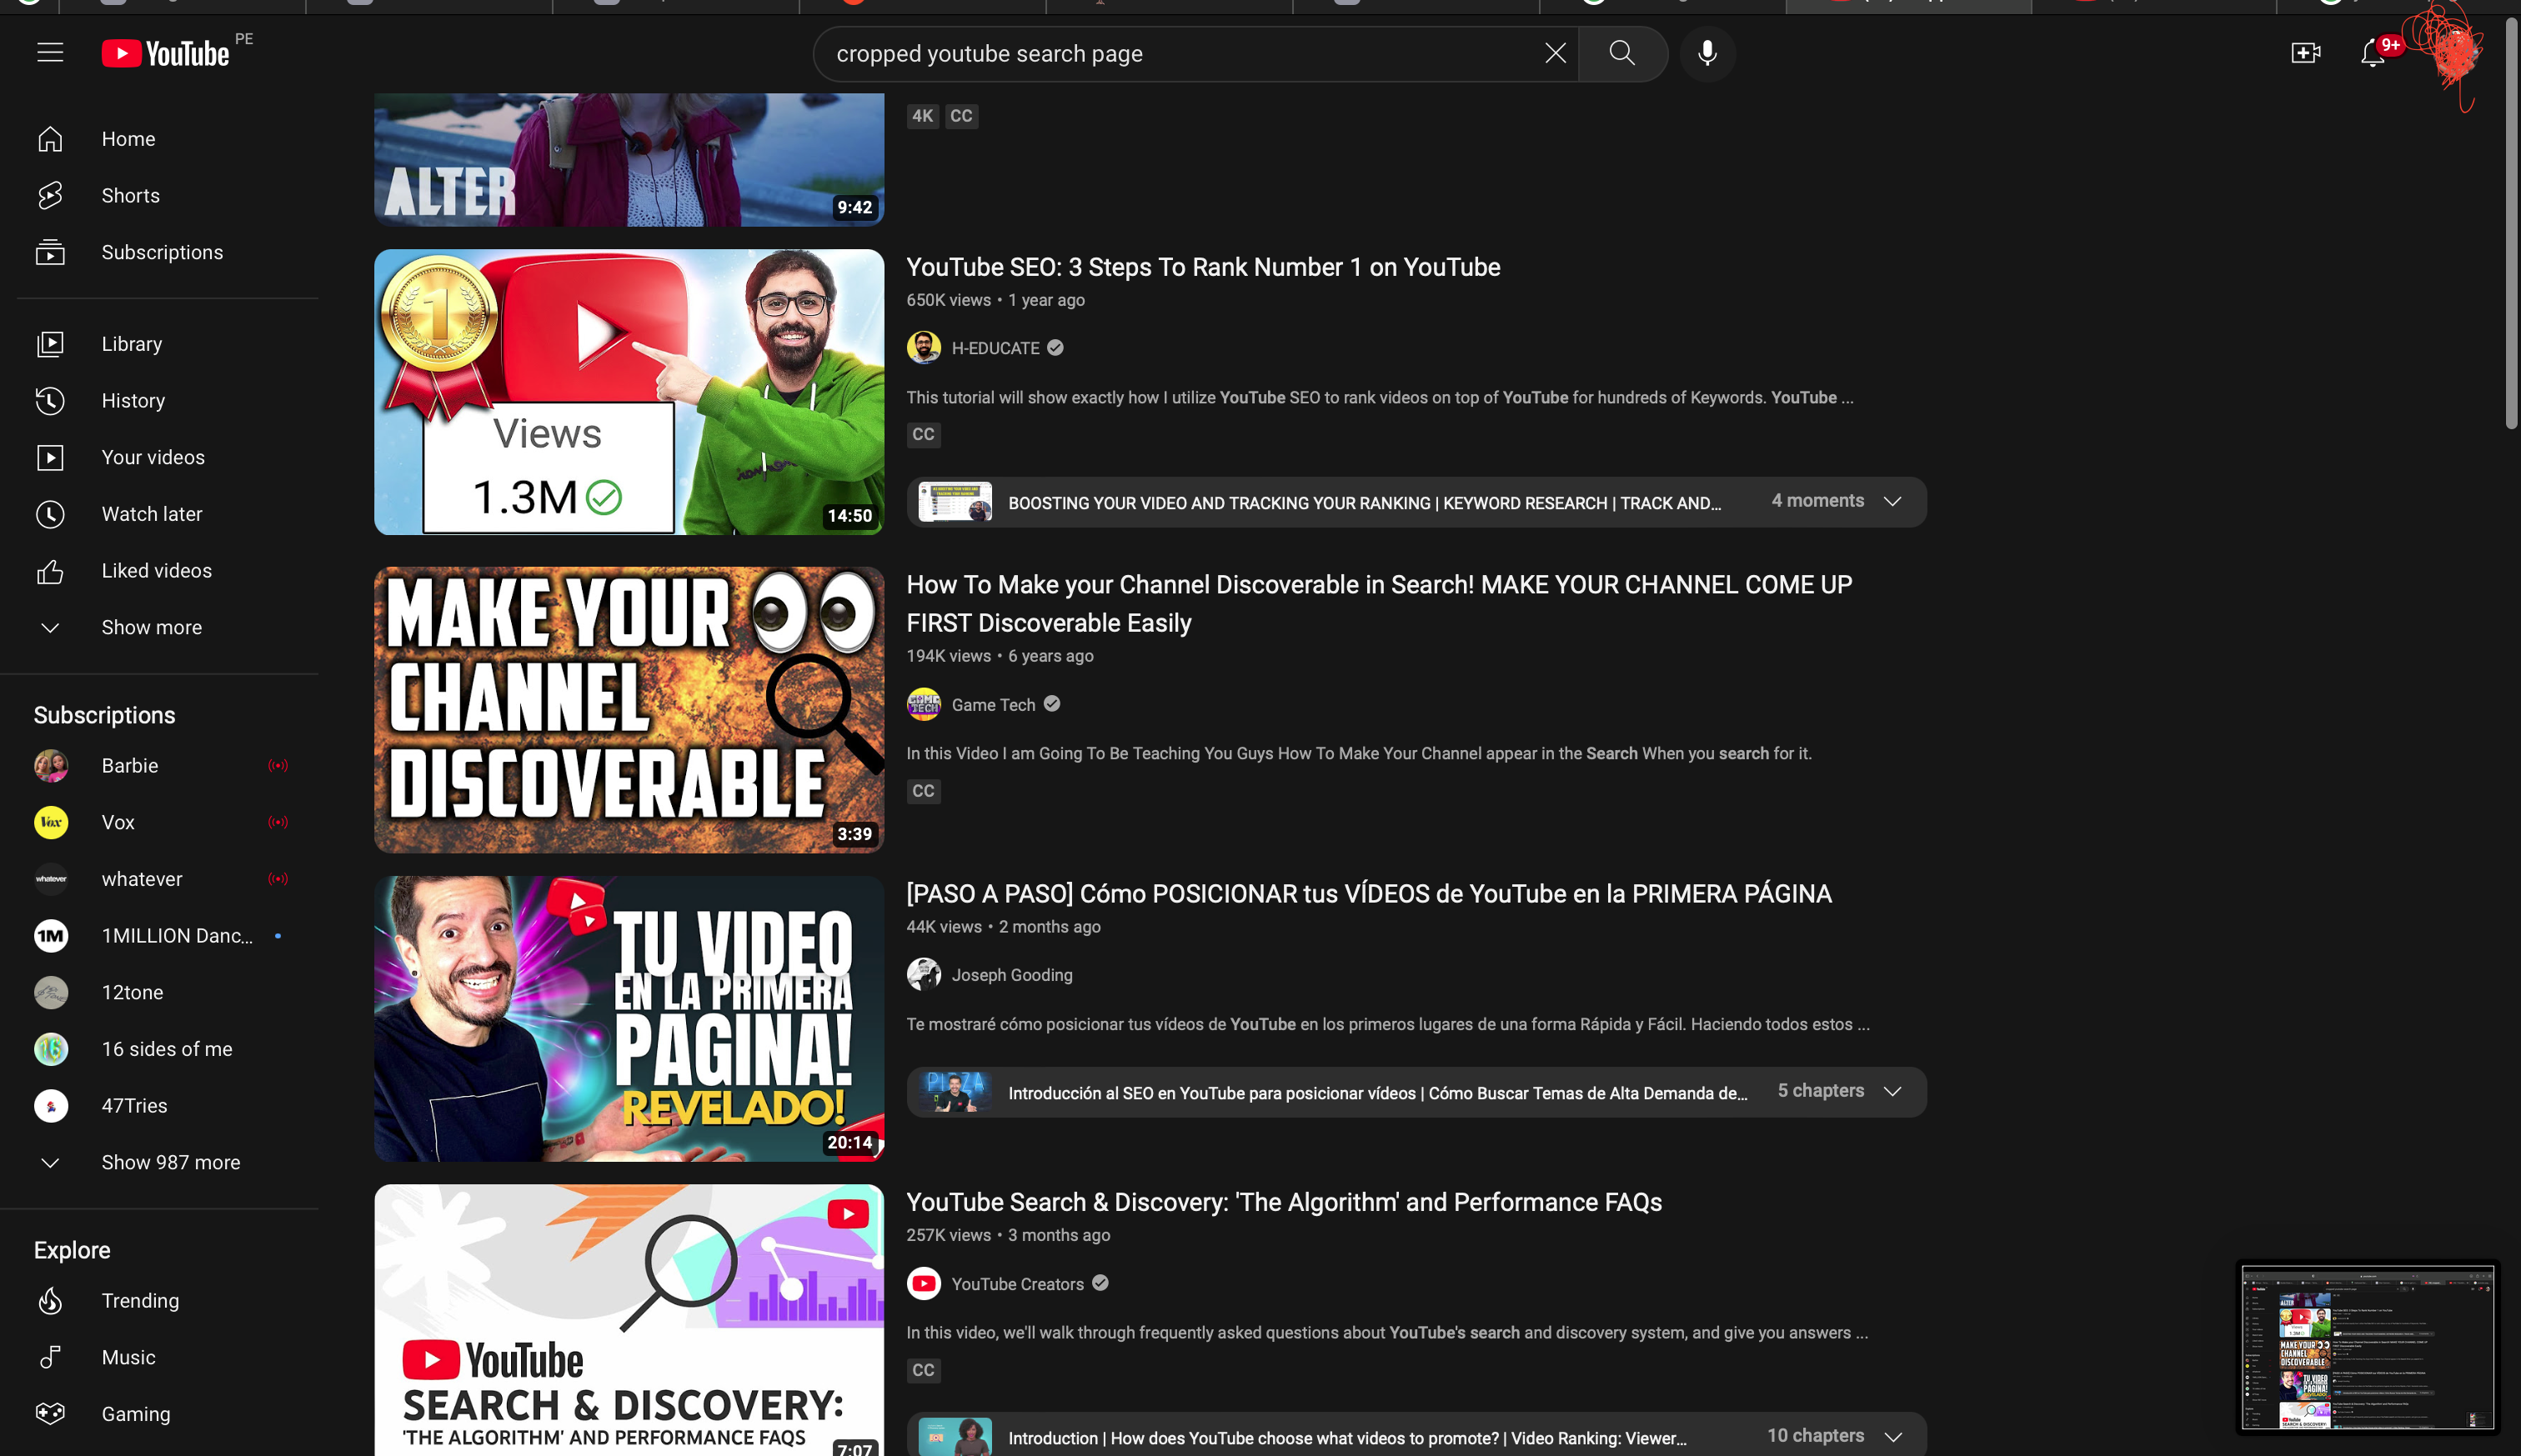Expand the 4 moments section
Screen dimensions: 2521x1456
coord(1891,502)
